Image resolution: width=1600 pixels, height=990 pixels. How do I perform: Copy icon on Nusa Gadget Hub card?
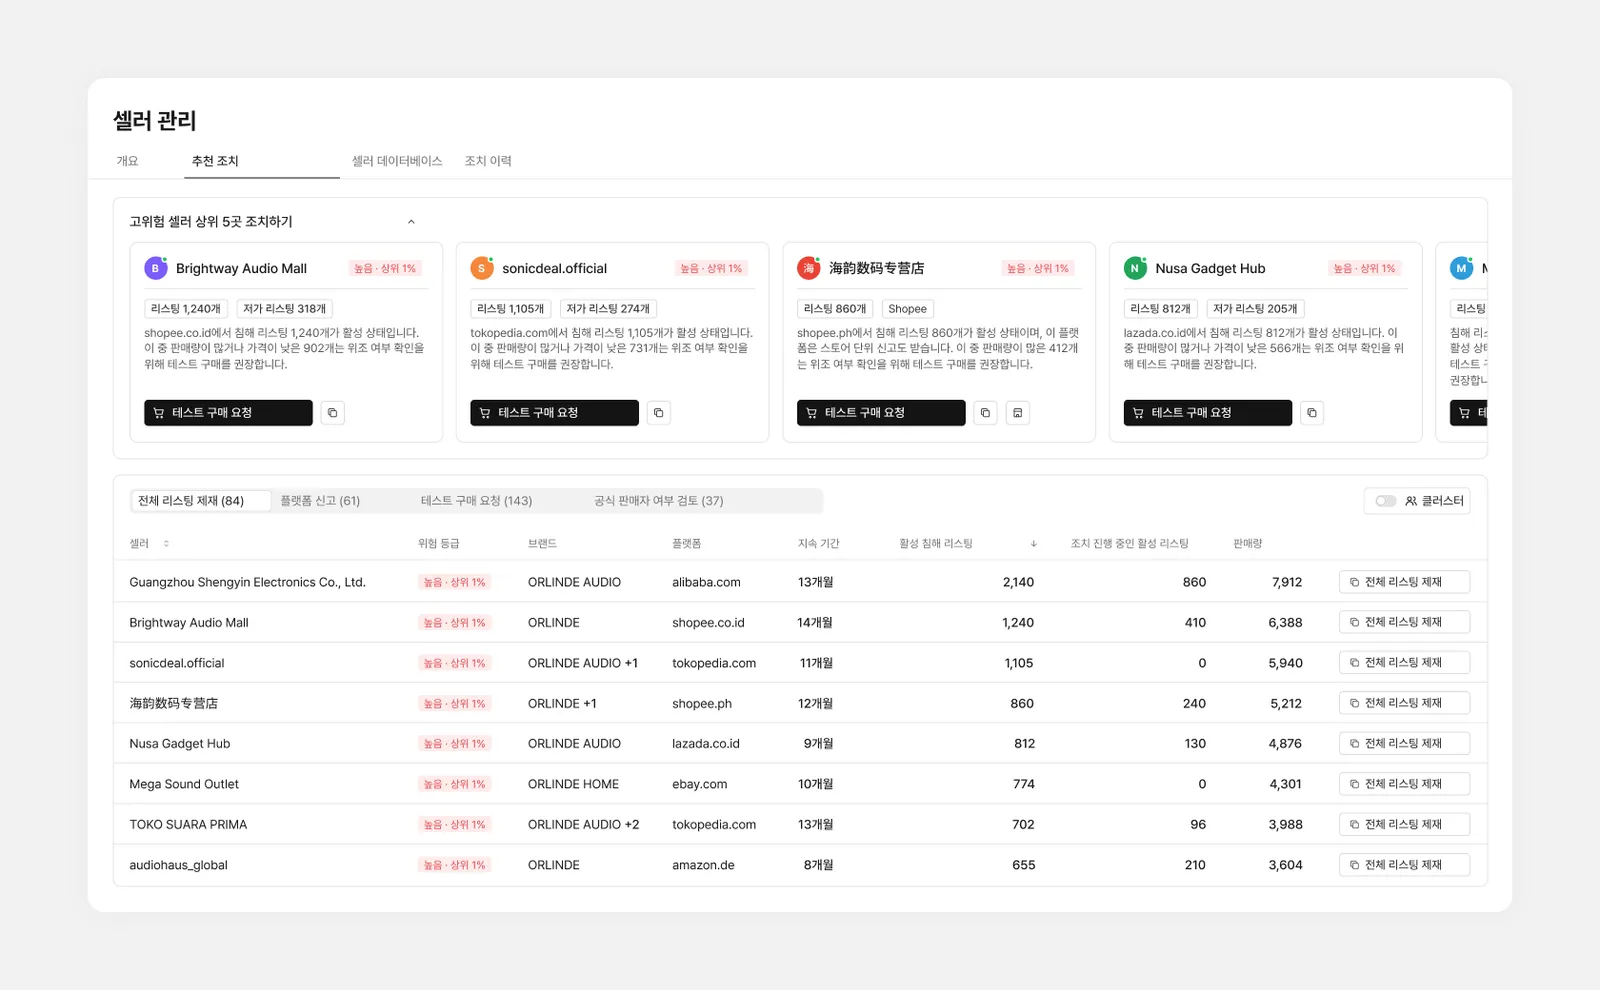(1311, 413)
